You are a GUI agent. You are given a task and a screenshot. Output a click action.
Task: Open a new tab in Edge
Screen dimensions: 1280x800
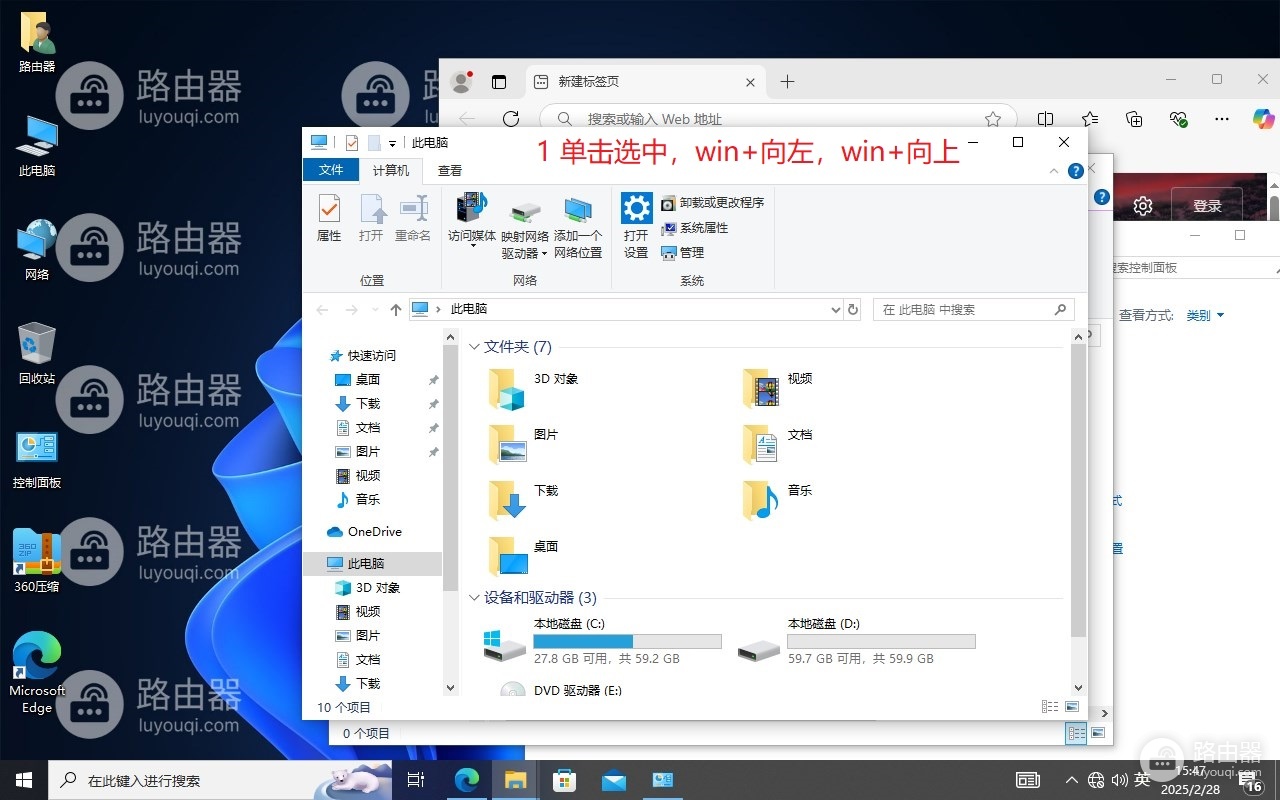(x=787, y=82)
